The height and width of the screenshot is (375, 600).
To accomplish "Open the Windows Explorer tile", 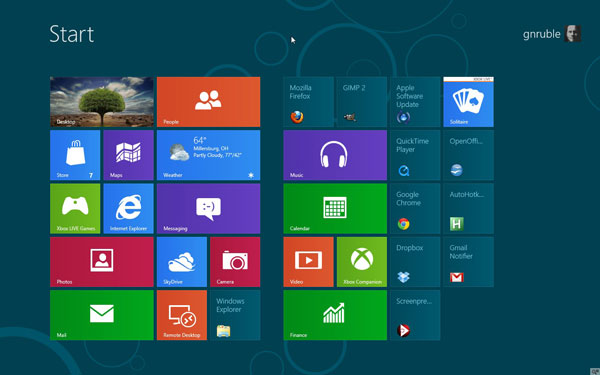I will click(235, 315).
